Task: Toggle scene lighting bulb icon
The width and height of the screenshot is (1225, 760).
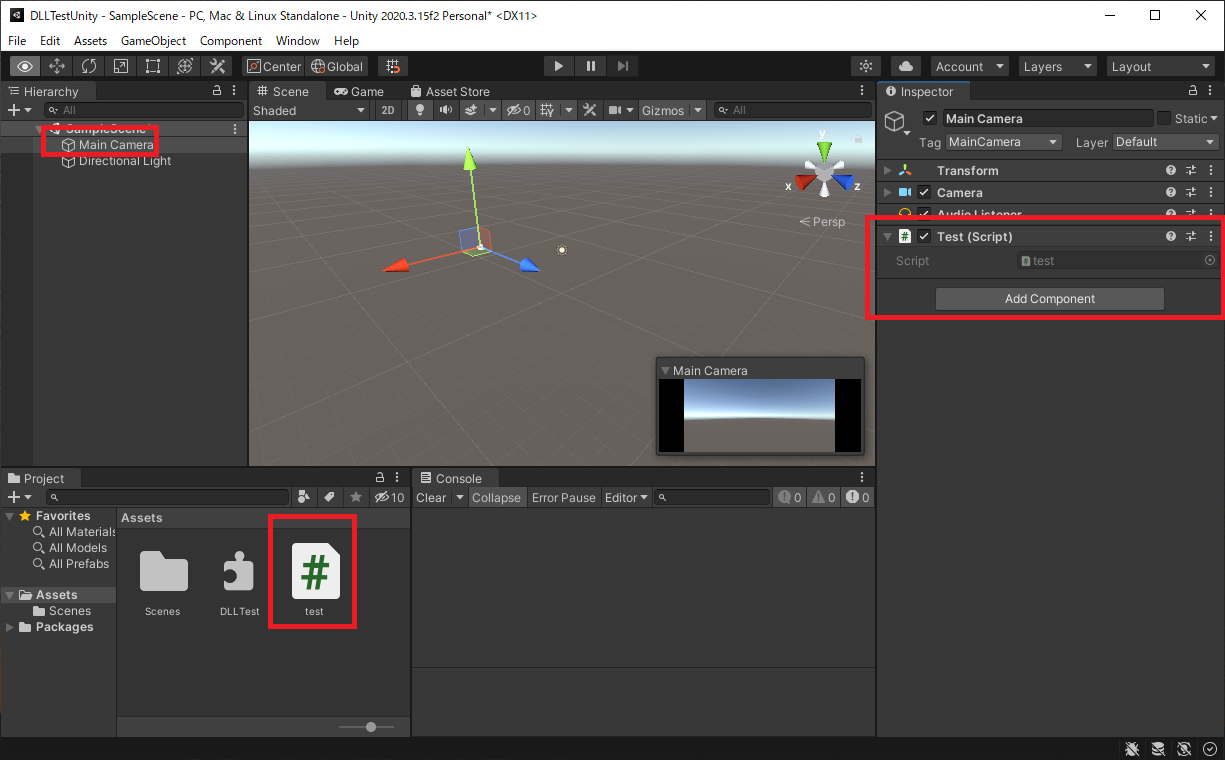Action: pos(420,110)
